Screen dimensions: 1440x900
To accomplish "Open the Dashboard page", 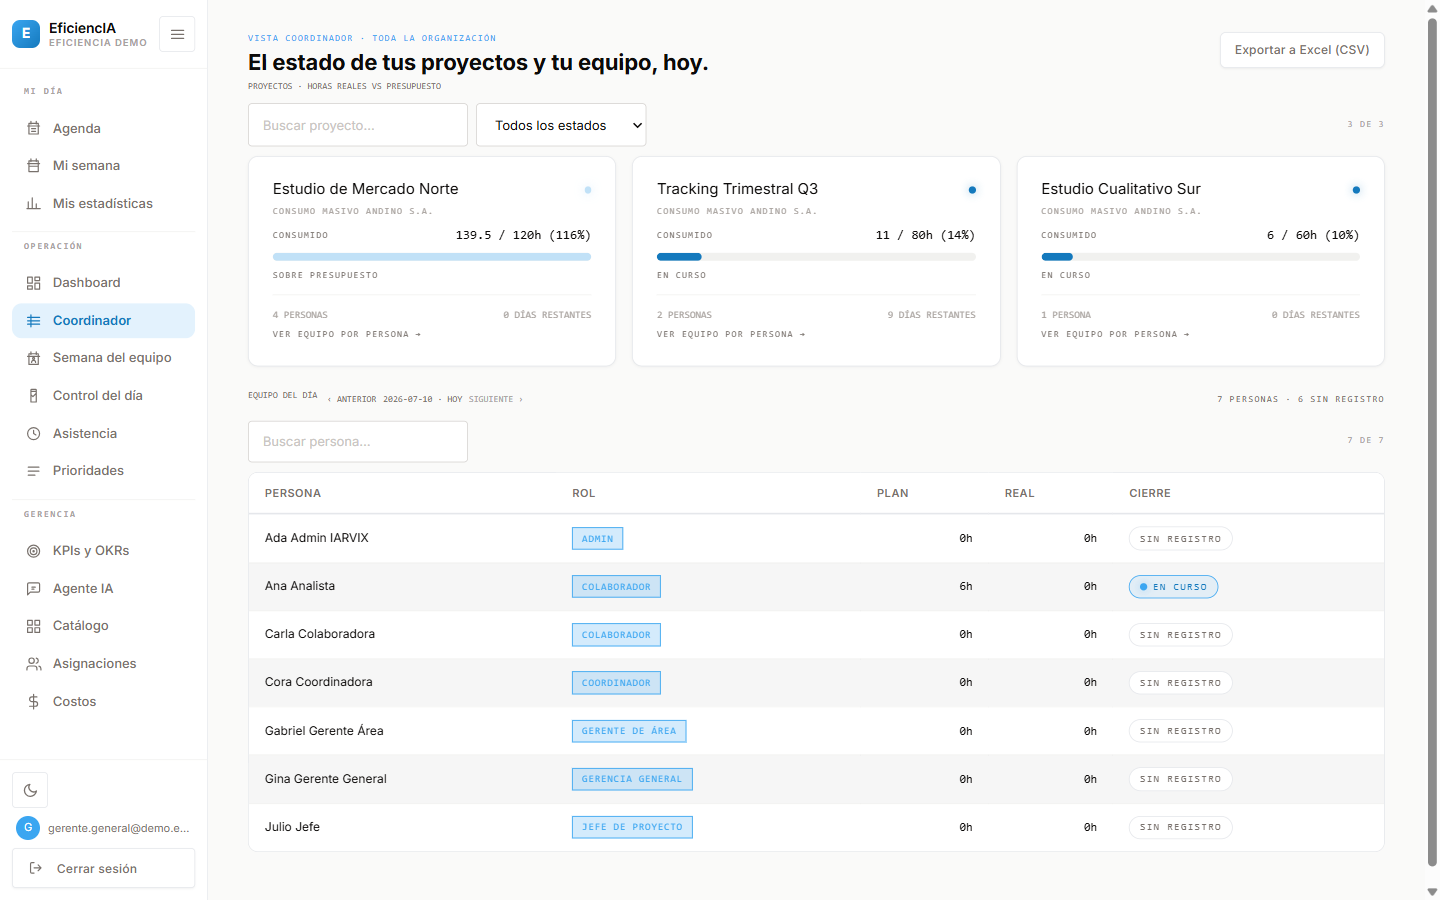I will (103, 283).
